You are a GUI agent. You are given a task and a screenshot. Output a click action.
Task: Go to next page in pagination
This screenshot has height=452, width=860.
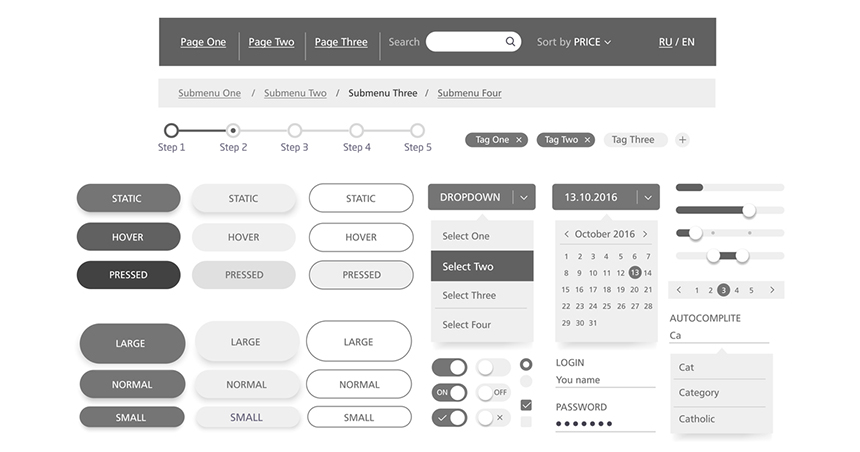[x=772, y=290]
